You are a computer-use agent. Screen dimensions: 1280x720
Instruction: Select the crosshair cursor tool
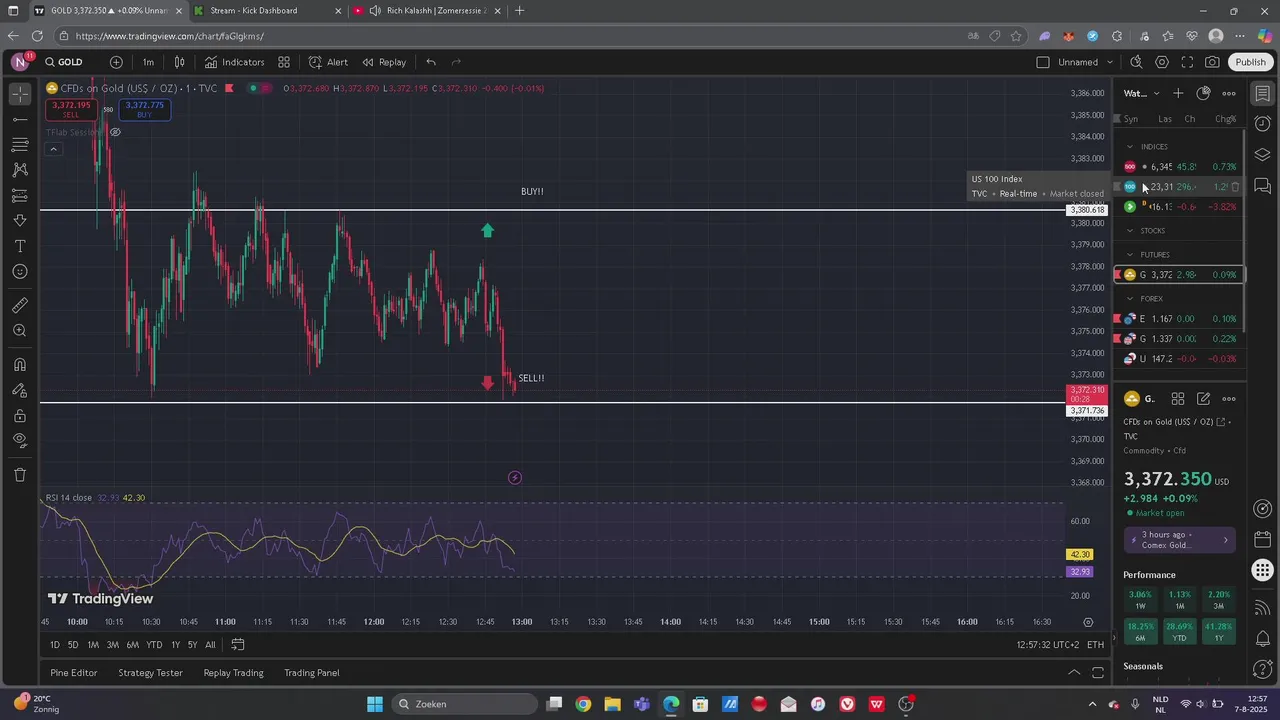tap(20, 94)
